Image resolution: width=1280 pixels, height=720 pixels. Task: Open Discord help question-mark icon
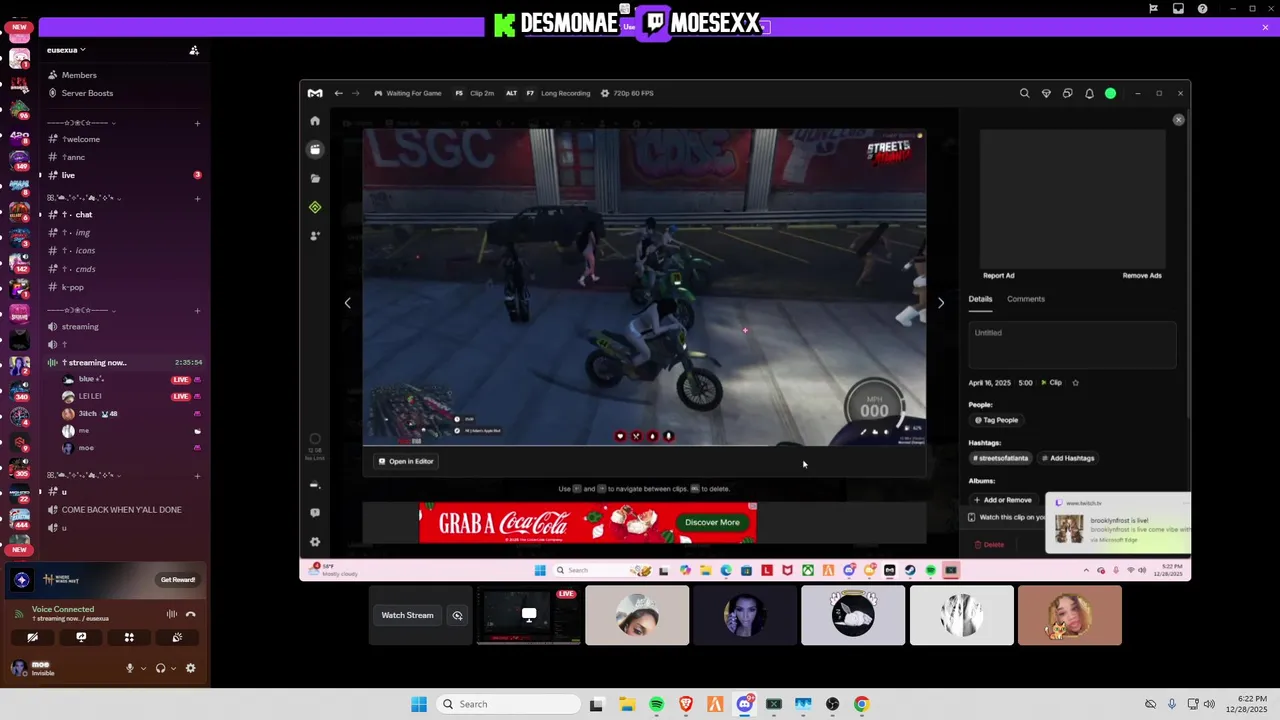point(1203,8)
